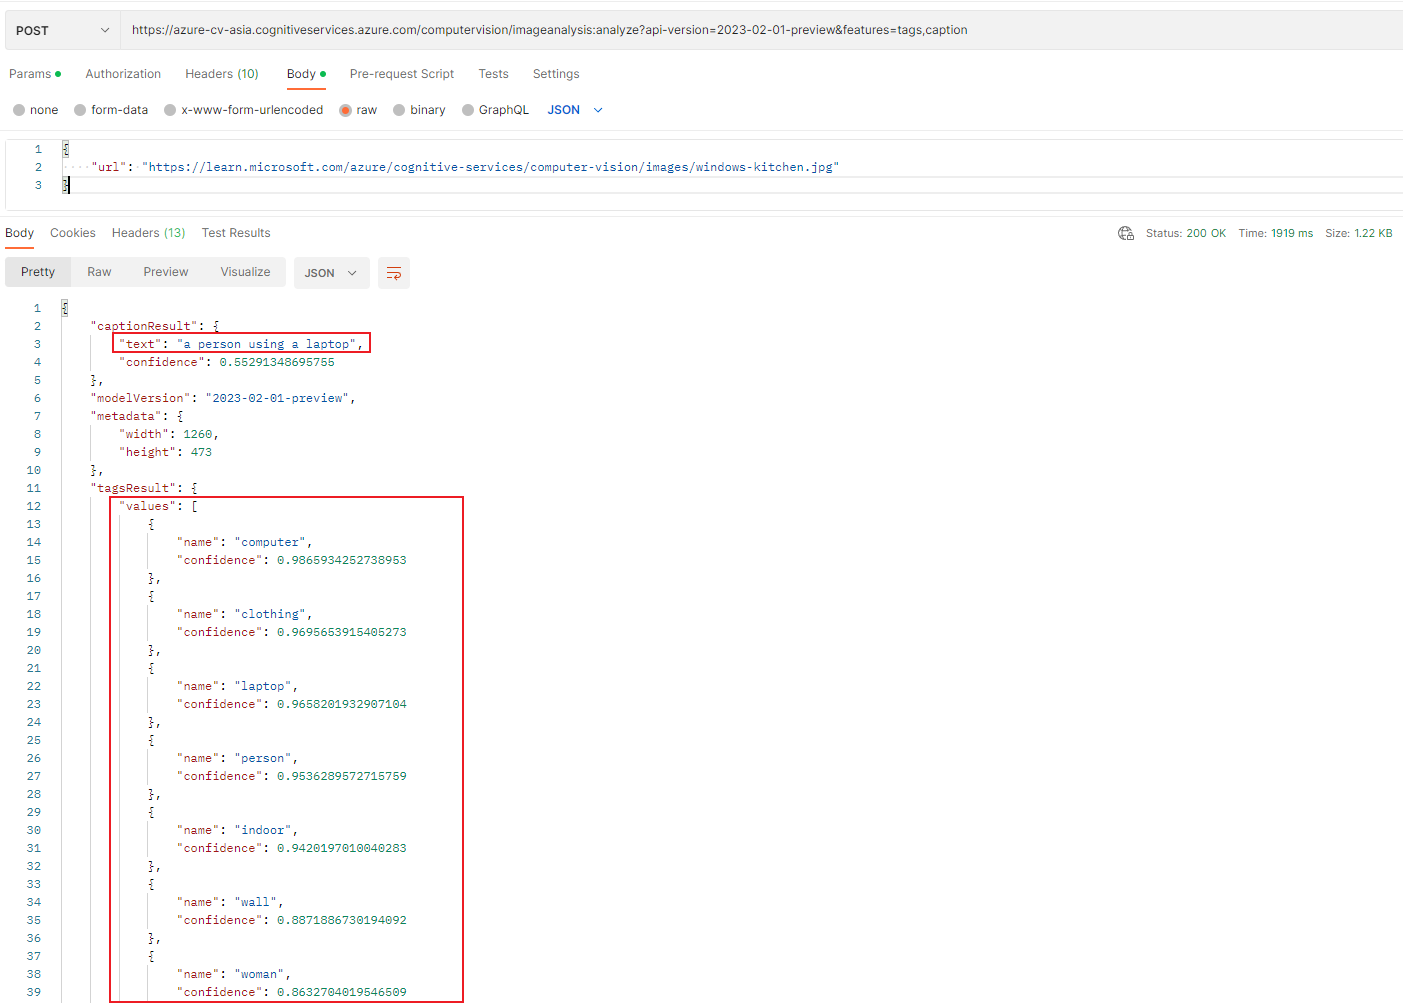Select the none body type radio button
This screenshot has height=1003, width=1403.
(x=19, y=110)
